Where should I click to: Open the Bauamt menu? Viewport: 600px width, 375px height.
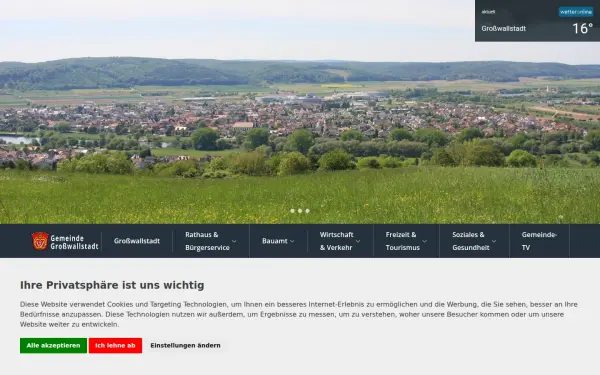(x=274, y=241)
